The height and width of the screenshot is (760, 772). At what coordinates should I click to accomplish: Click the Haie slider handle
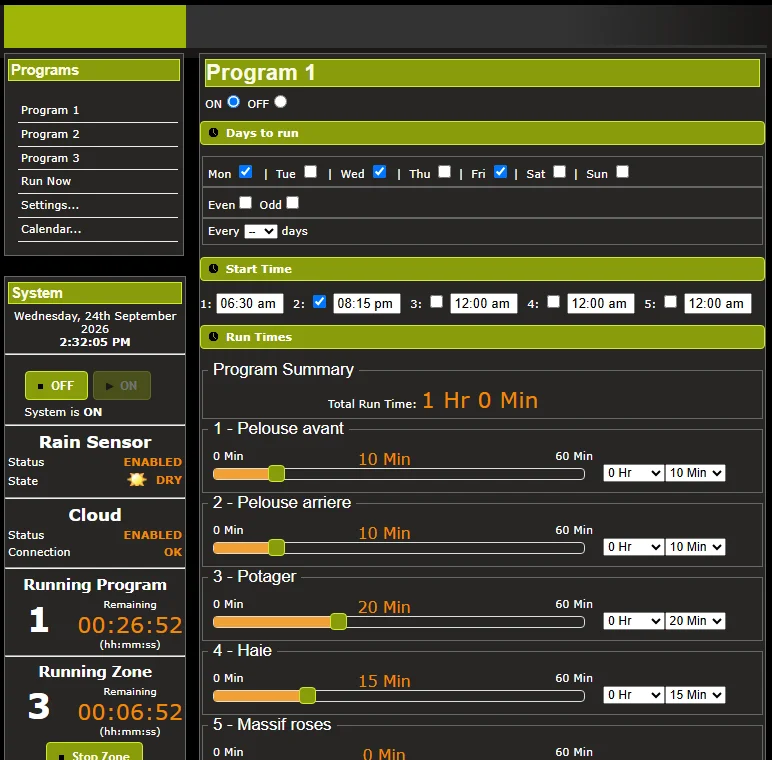click(308, 696)
